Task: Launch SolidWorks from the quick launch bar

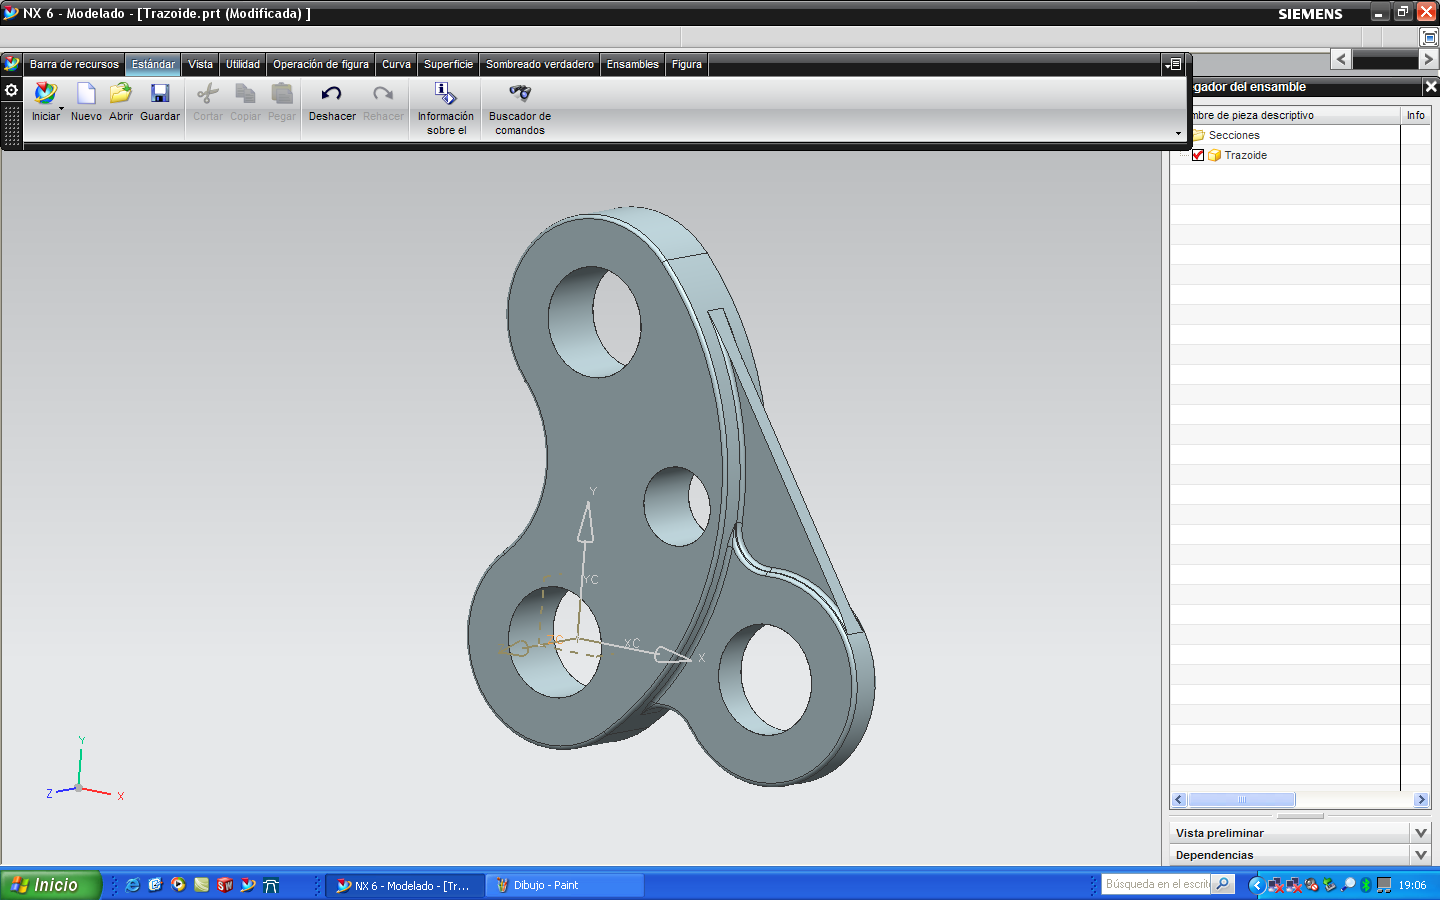Action: [x=225, y=885]
